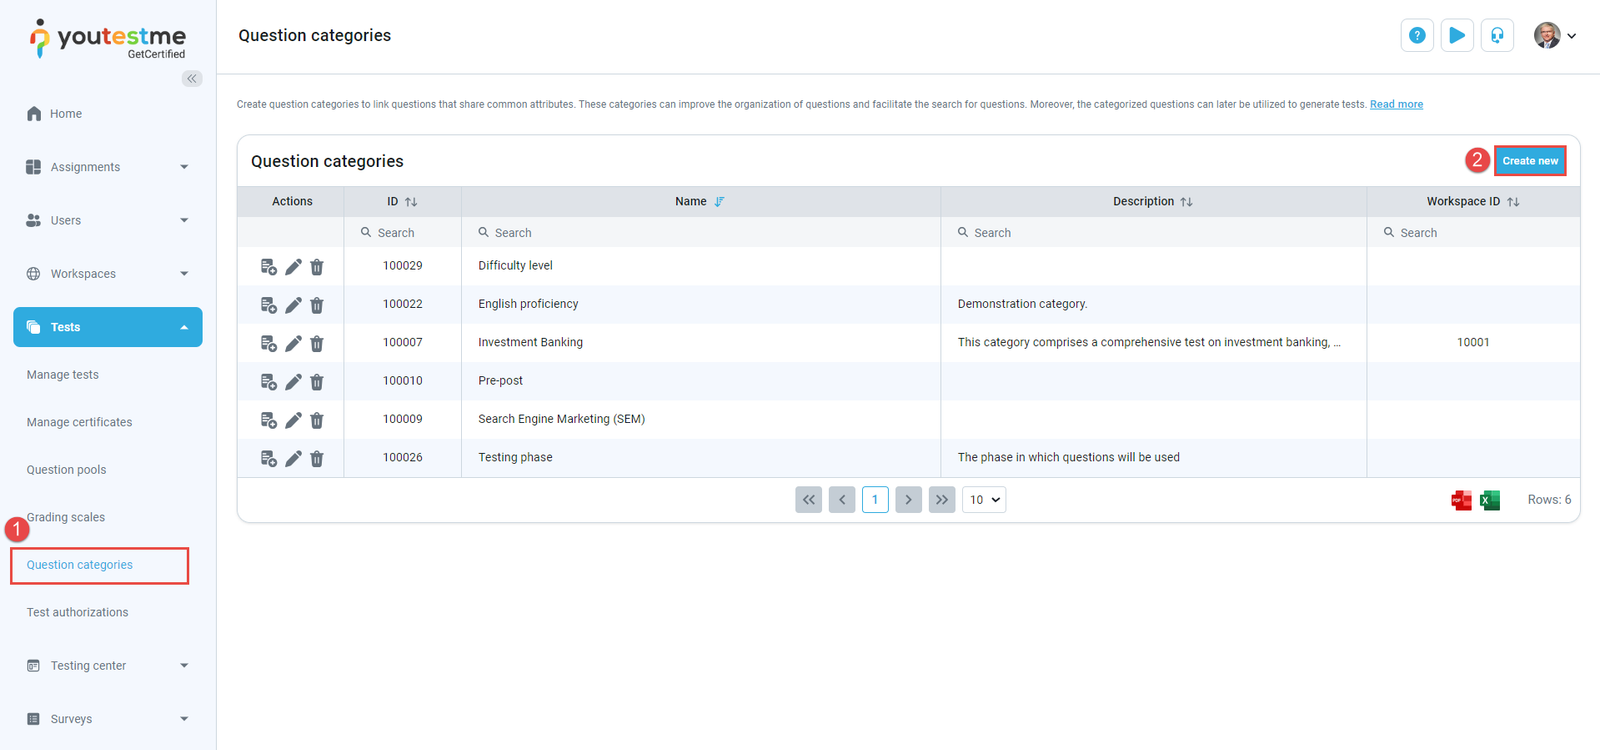This screenshot has height=750, width=1600.
Task: Export table as PDF
Action: click(1461, 500)
